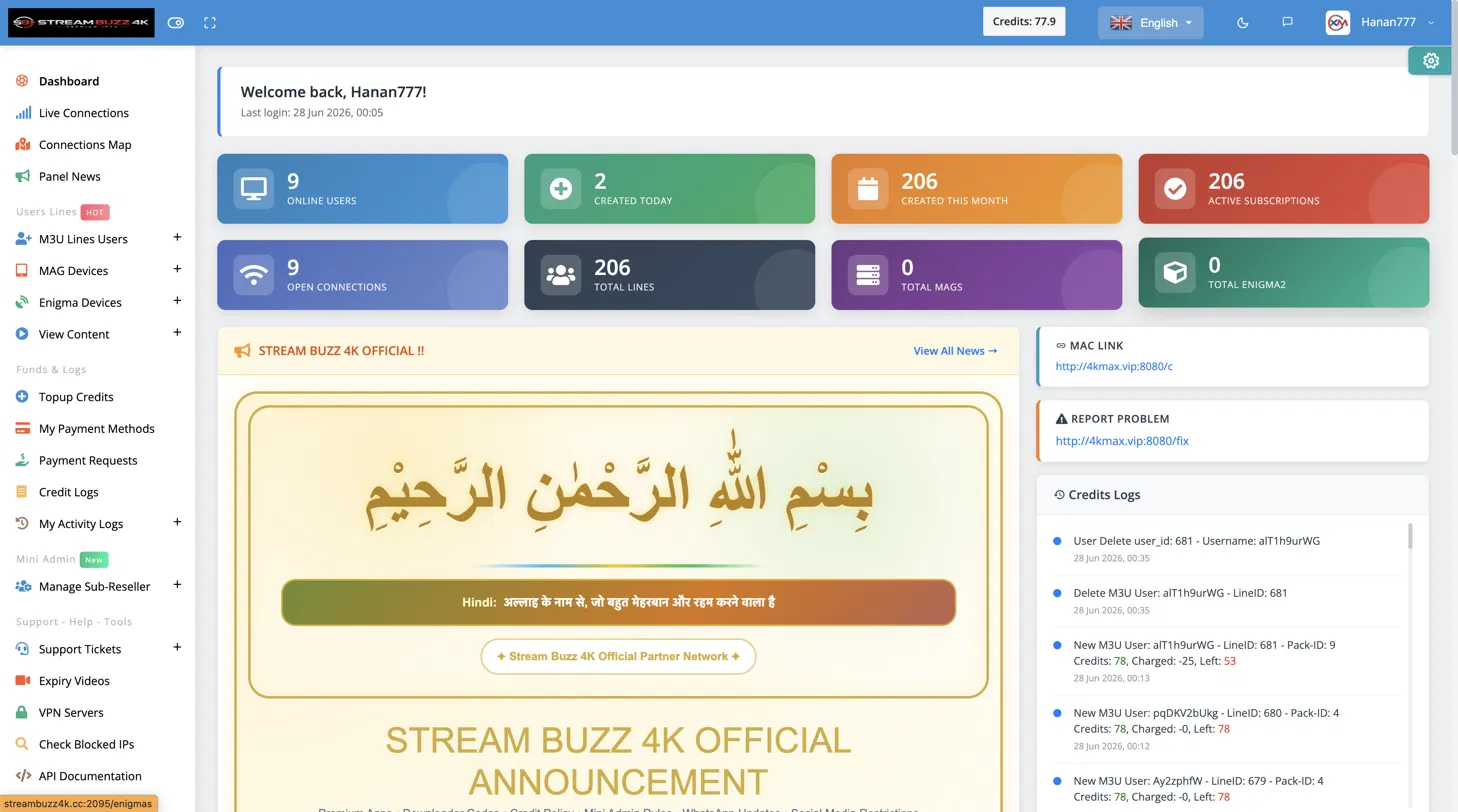Click the Enigma Devices satellite icon
The image size is (1458, 812).
click(x=22, y=302)
